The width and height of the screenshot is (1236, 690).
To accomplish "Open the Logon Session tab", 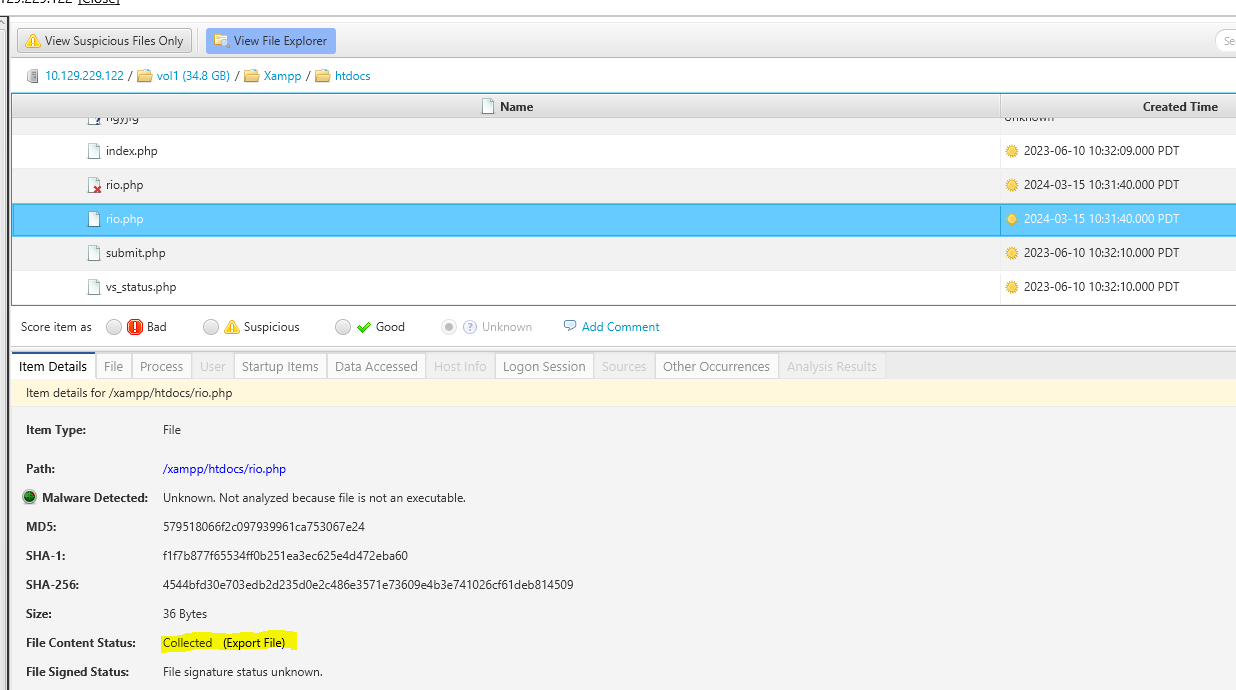I will click(x=543, y=366).
